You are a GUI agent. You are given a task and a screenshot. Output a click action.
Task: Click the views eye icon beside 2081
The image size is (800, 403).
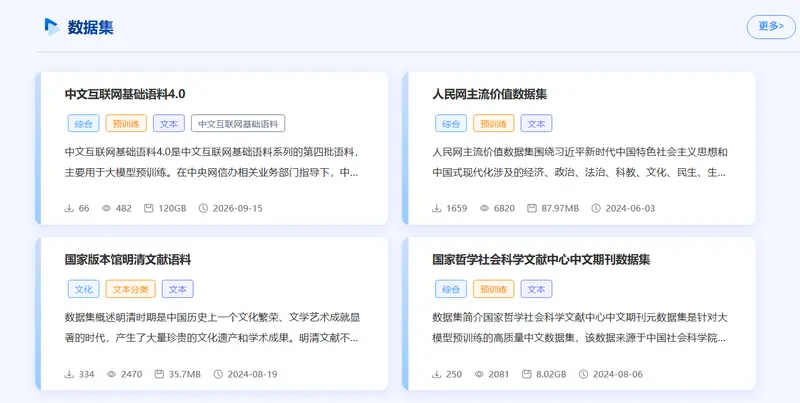tap(479, 374)
